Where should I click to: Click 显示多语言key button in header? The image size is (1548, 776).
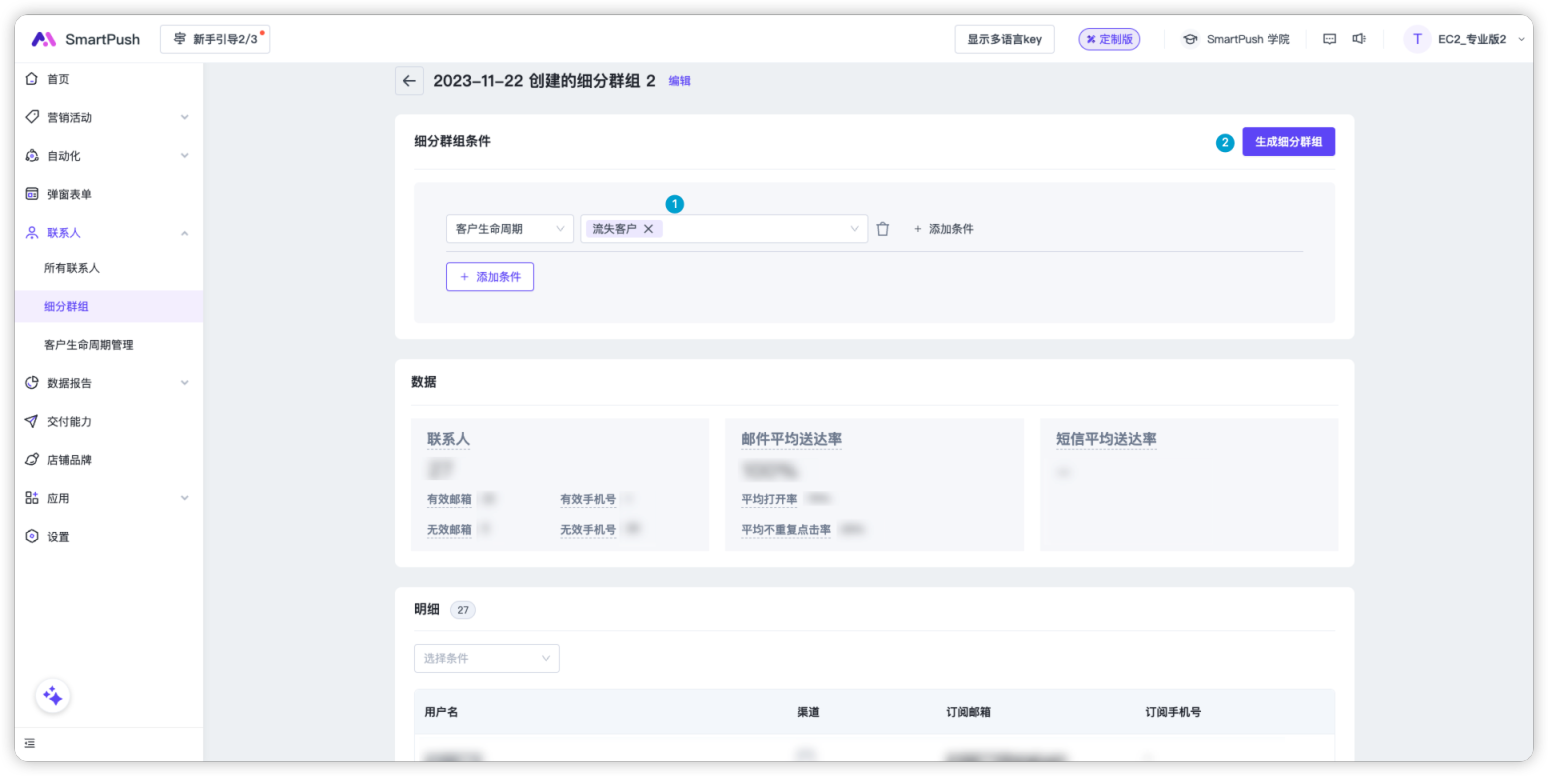(x=1004, y=39)
